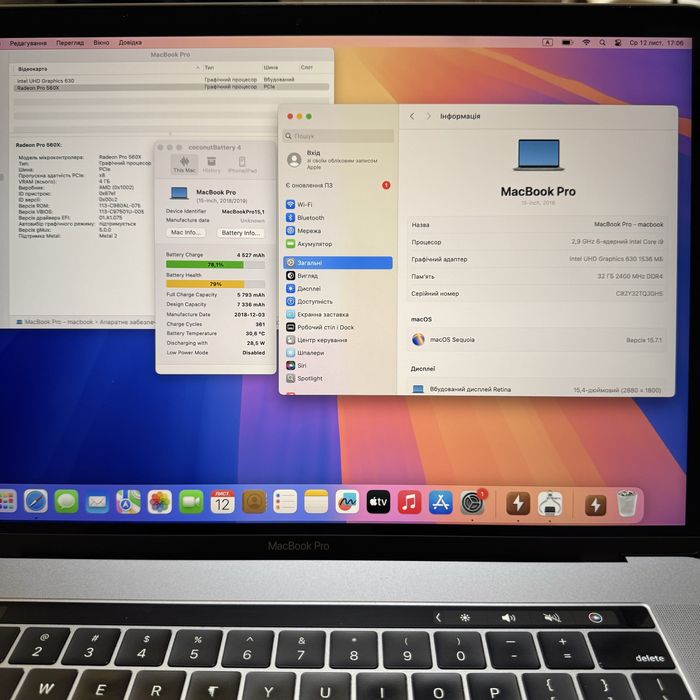
Task: Switch to This Mac tab in coconutBattery
Action: pos(184,164)
